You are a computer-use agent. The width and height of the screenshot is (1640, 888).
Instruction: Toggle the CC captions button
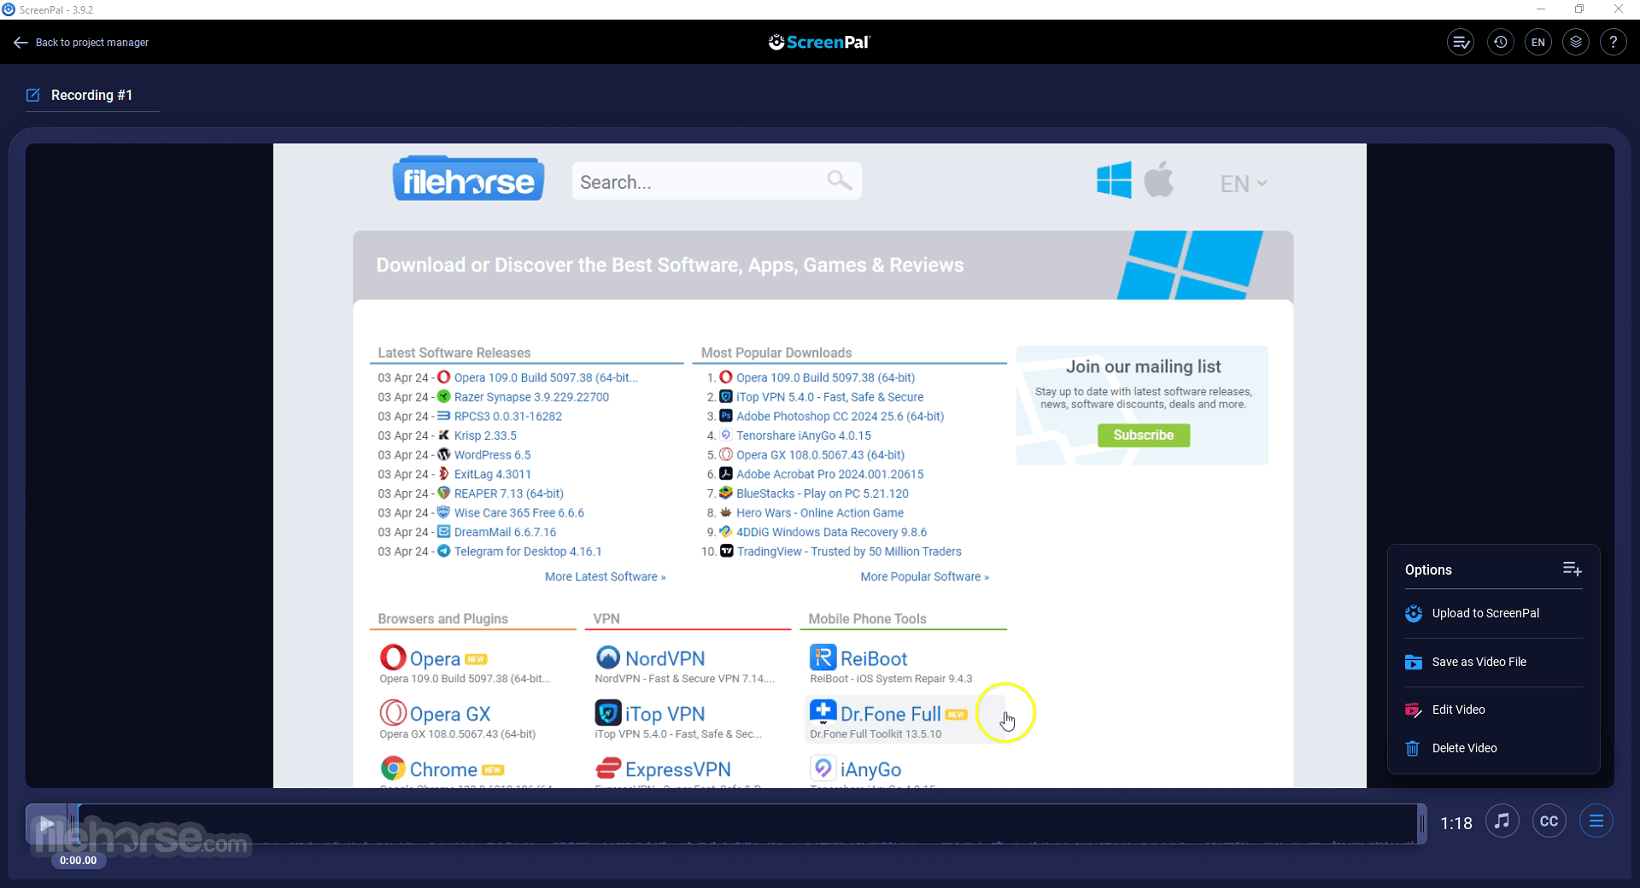(1549, 821)
